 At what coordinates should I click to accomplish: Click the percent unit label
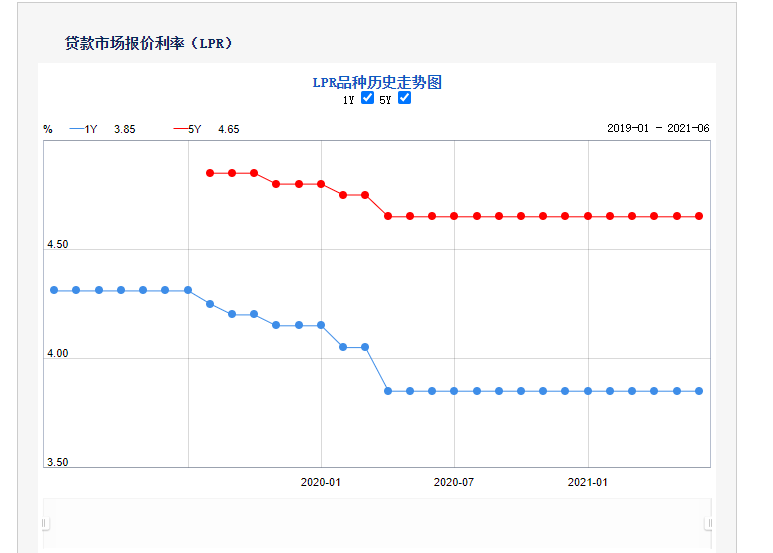(x=48, y=129)
